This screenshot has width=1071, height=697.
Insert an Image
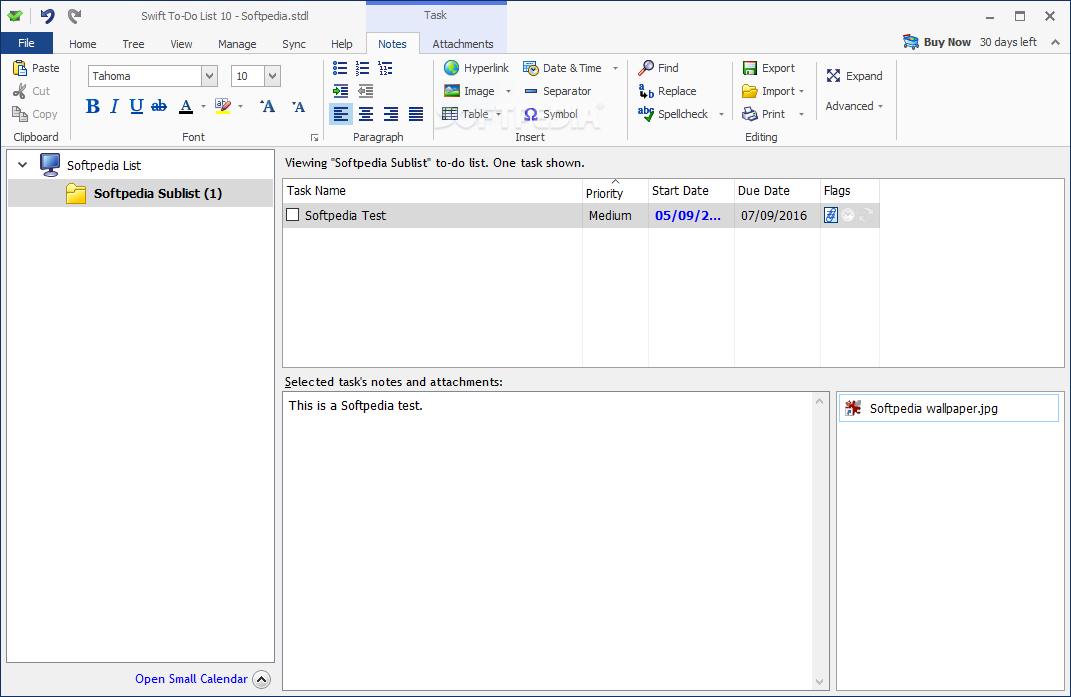[469, 91]
